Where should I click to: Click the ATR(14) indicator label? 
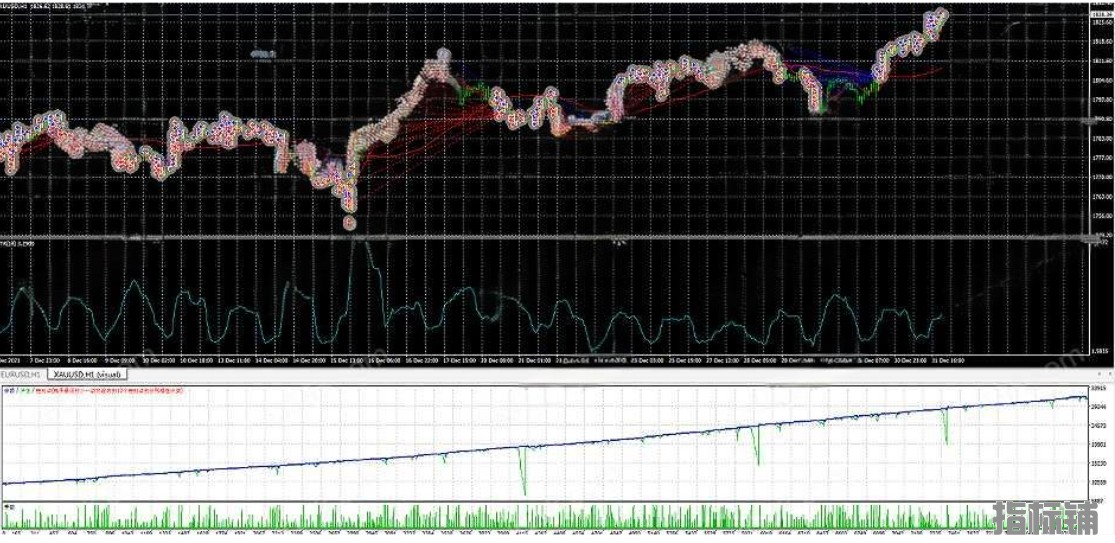pos(18,244)
